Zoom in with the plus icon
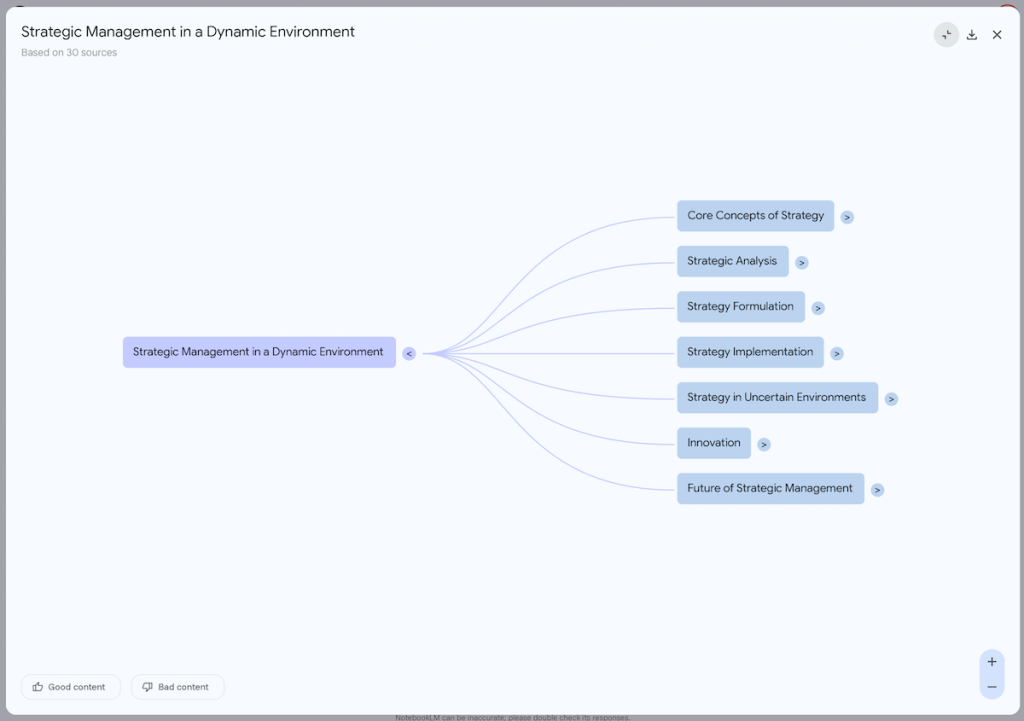1024x721 pixels. [x=992, y=662]
